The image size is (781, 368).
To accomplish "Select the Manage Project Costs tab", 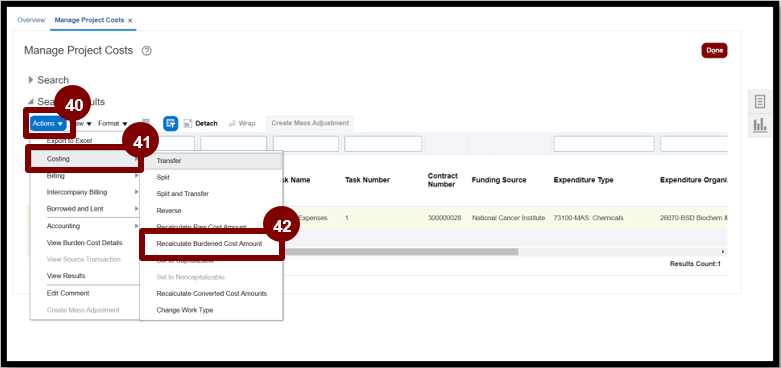I will coord(90,20).
